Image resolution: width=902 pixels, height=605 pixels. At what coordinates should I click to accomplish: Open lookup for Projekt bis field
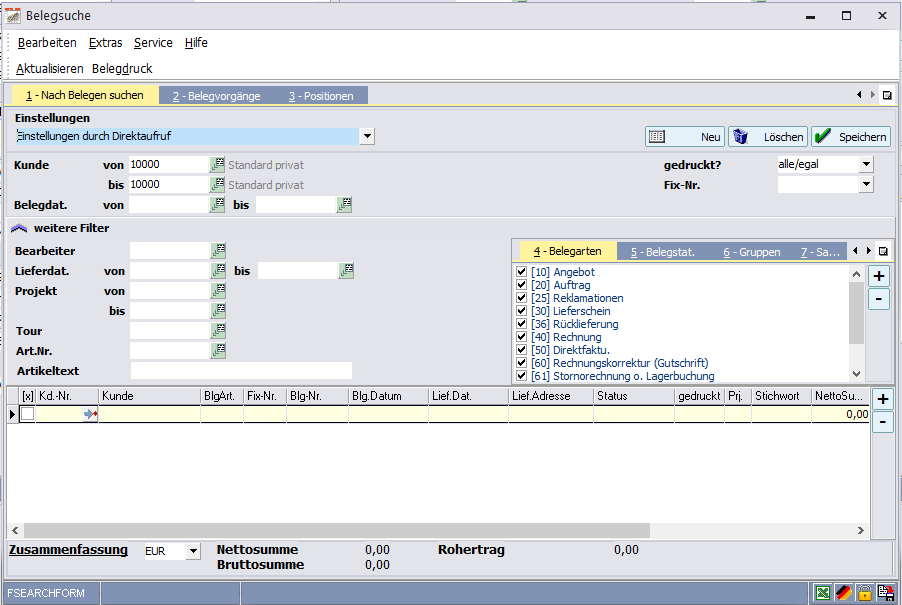coord(218,311)
